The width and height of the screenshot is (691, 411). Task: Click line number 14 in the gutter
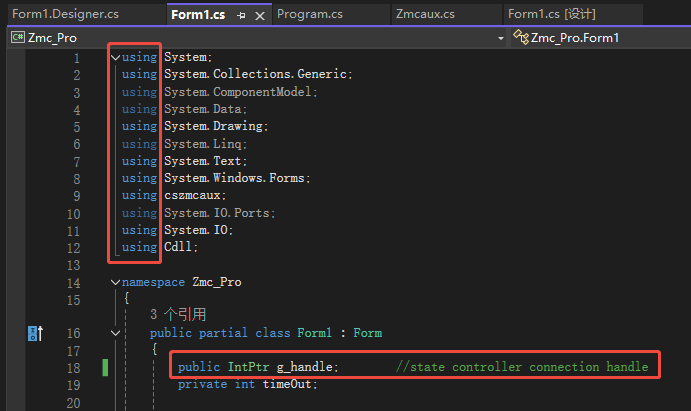72,282
